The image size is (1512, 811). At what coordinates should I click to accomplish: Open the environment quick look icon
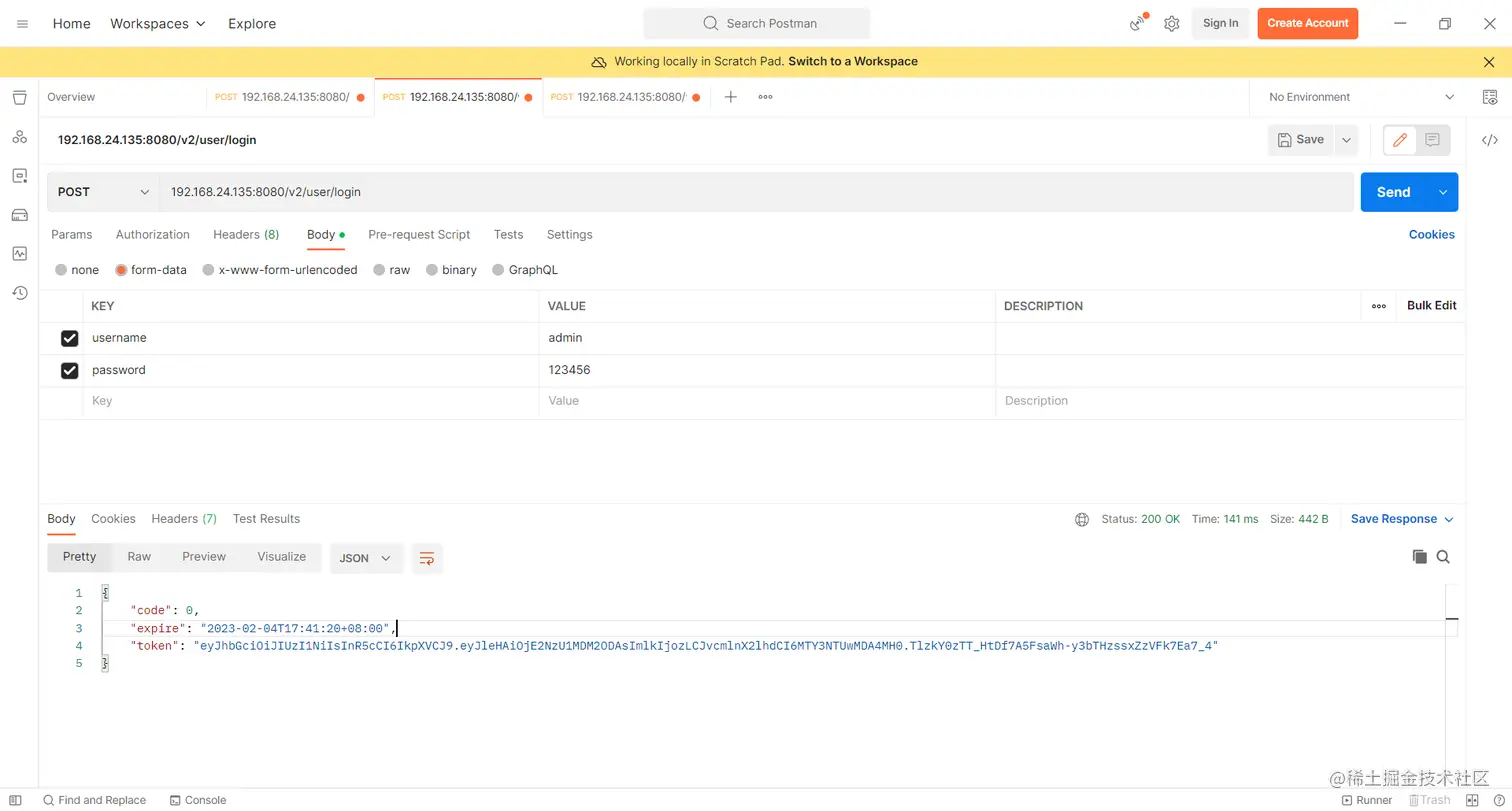(x=1490, y=97)
